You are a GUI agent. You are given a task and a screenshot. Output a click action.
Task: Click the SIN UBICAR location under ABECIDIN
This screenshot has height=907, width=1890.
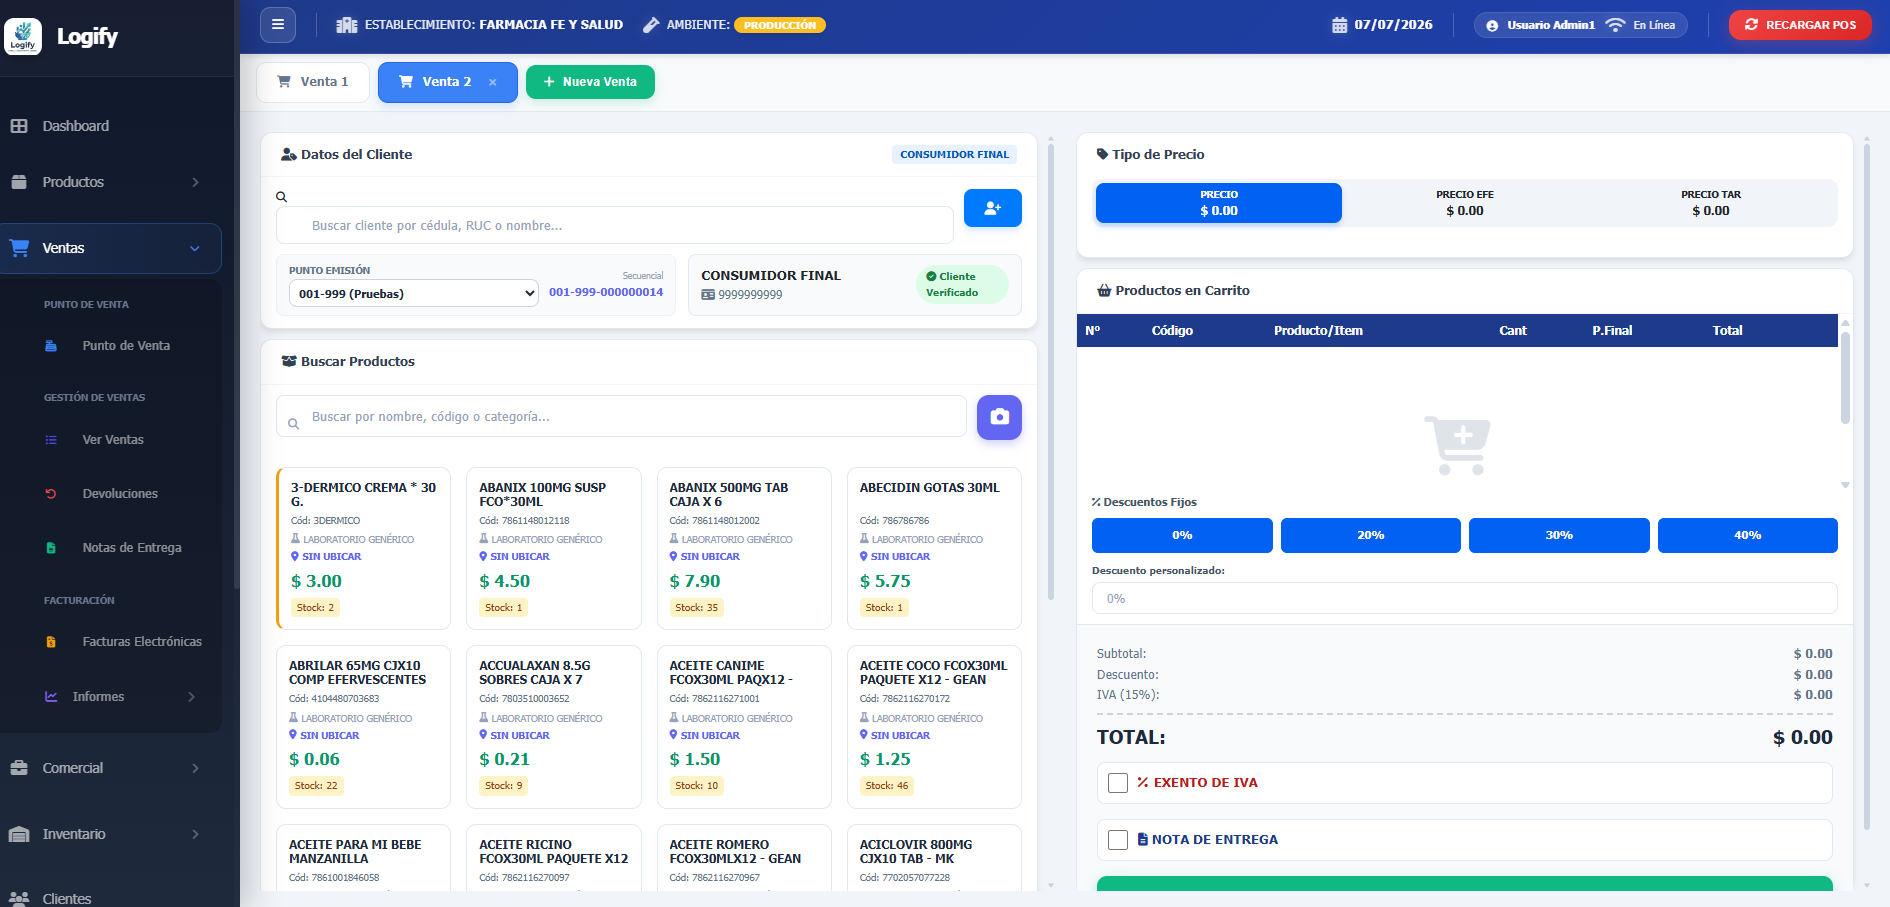click(x=900, y=557)
